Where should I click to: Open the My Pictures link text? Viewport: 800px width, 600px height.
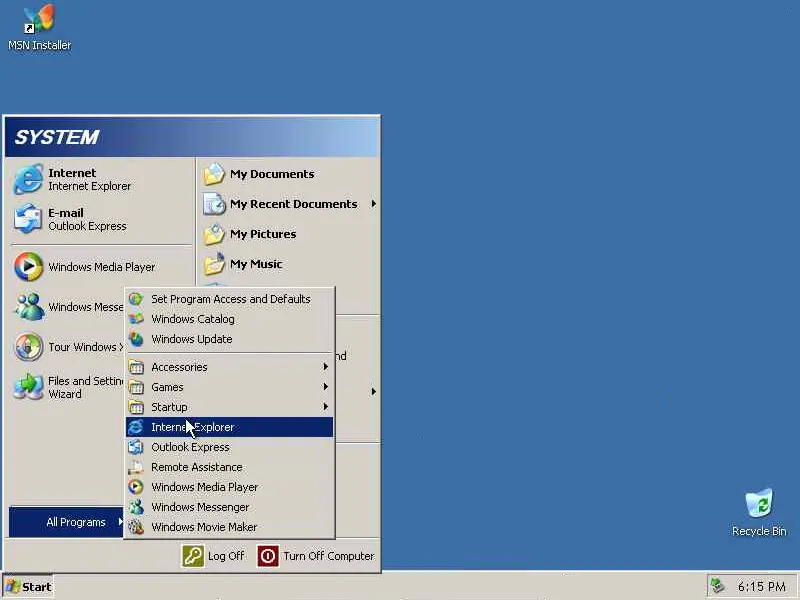[x=263, y=234]
